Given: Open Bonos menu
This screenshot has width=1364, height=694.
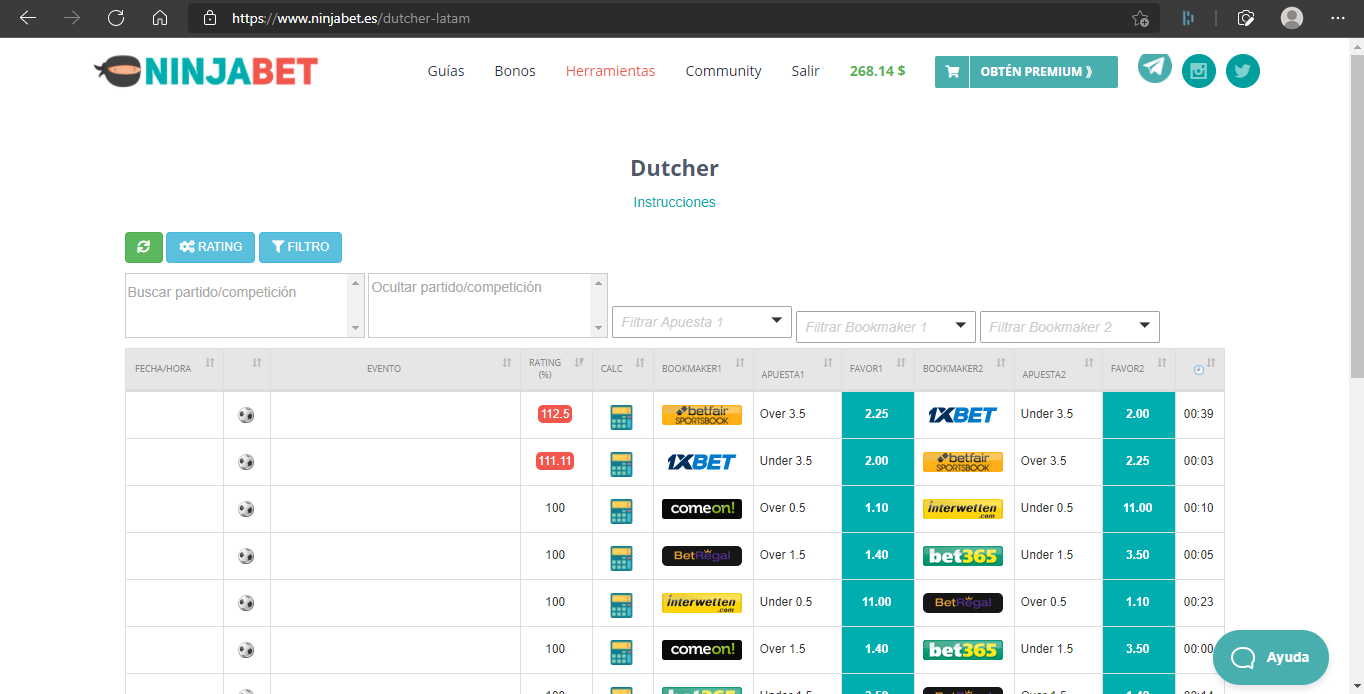Looking at the screenshot, I should coord(515,71).
